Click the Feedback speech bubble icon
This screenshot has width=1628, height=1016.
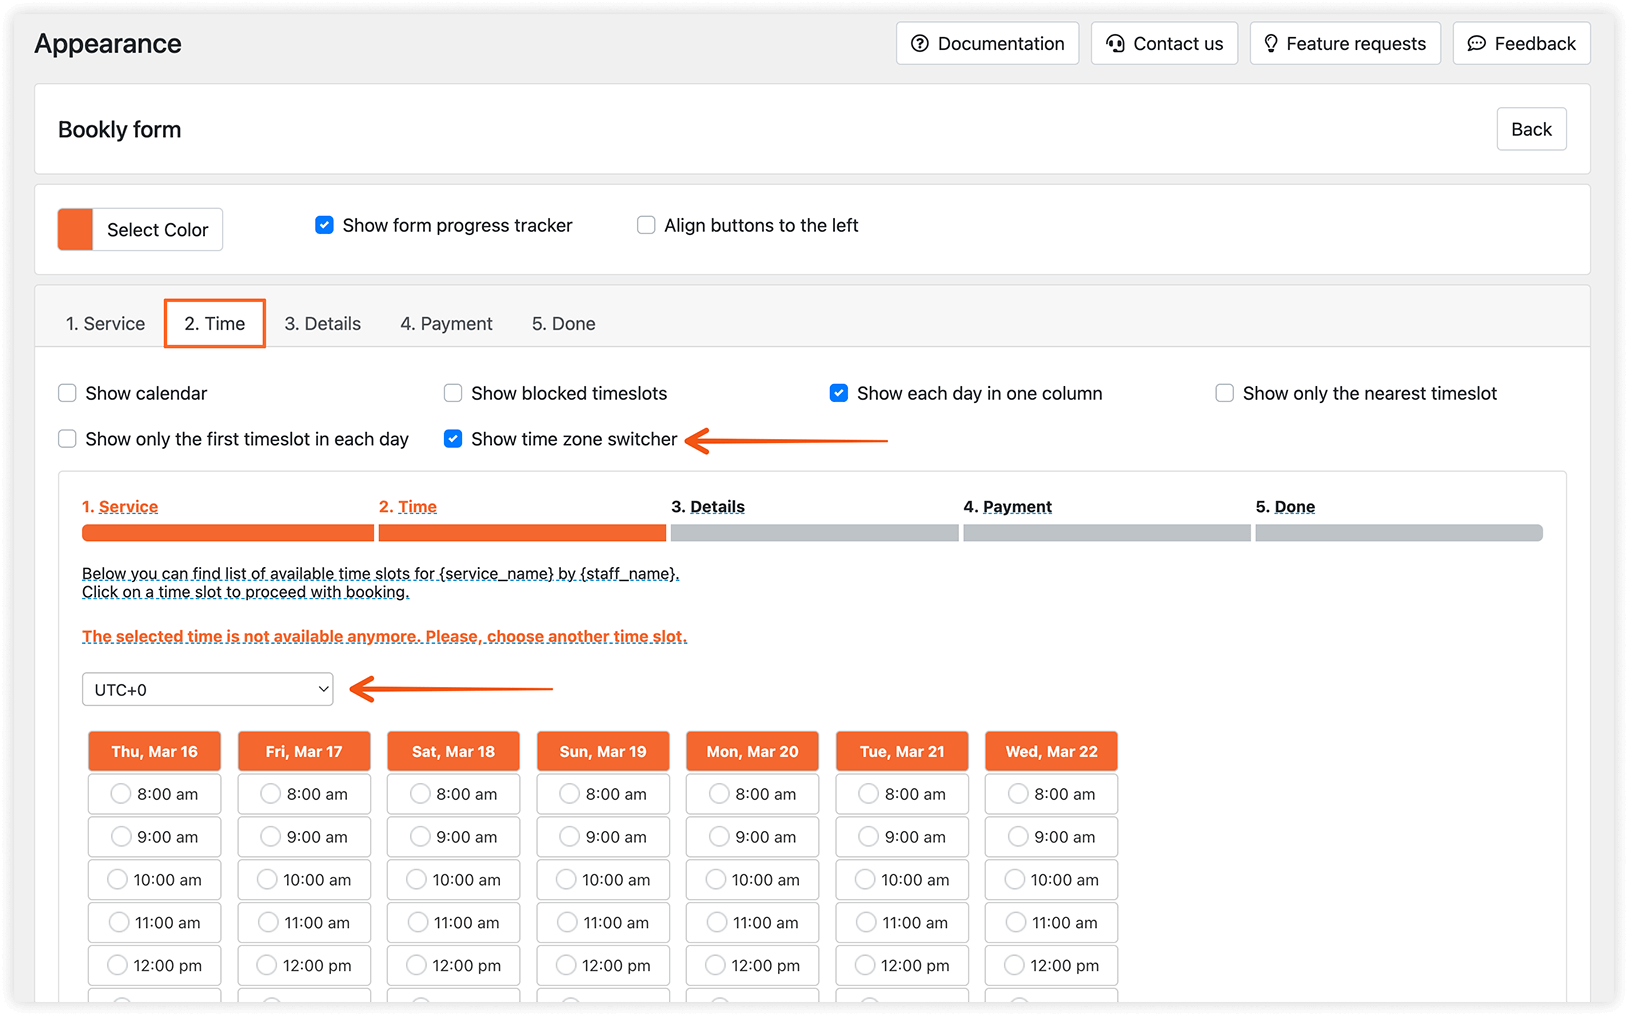pos(1477,43)
